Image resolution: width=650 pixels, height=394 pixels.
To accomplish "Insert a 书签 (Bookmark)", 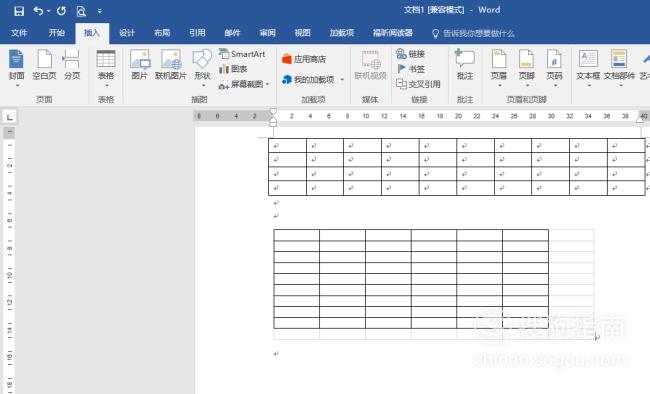I will coord(410,69).
